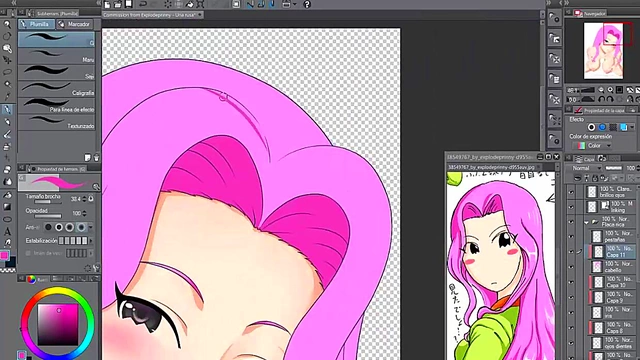
Task: Open Help question mark icon
Action: coord(307,4)
